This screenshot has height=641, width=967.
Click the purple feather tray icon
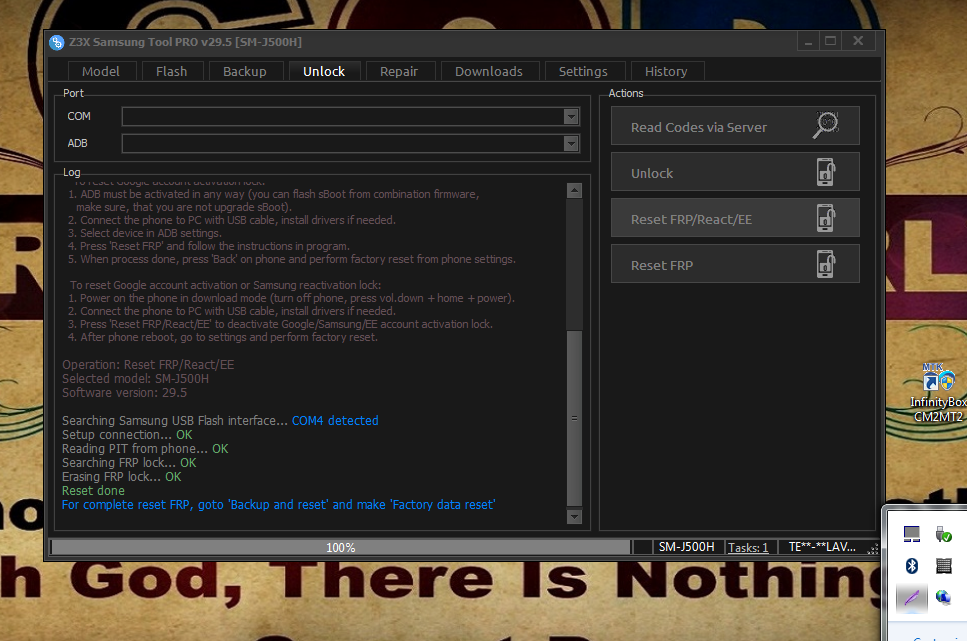(911, 597)
